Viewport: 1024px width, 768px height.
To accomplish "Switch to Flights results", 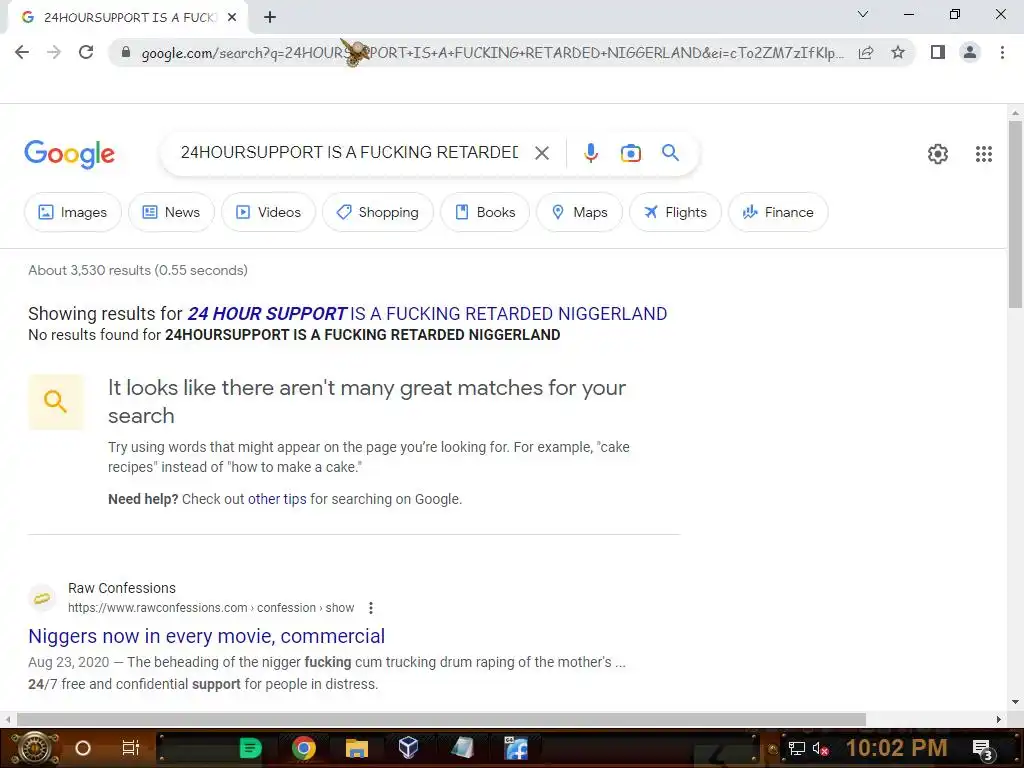I will [x=675, y=212].
